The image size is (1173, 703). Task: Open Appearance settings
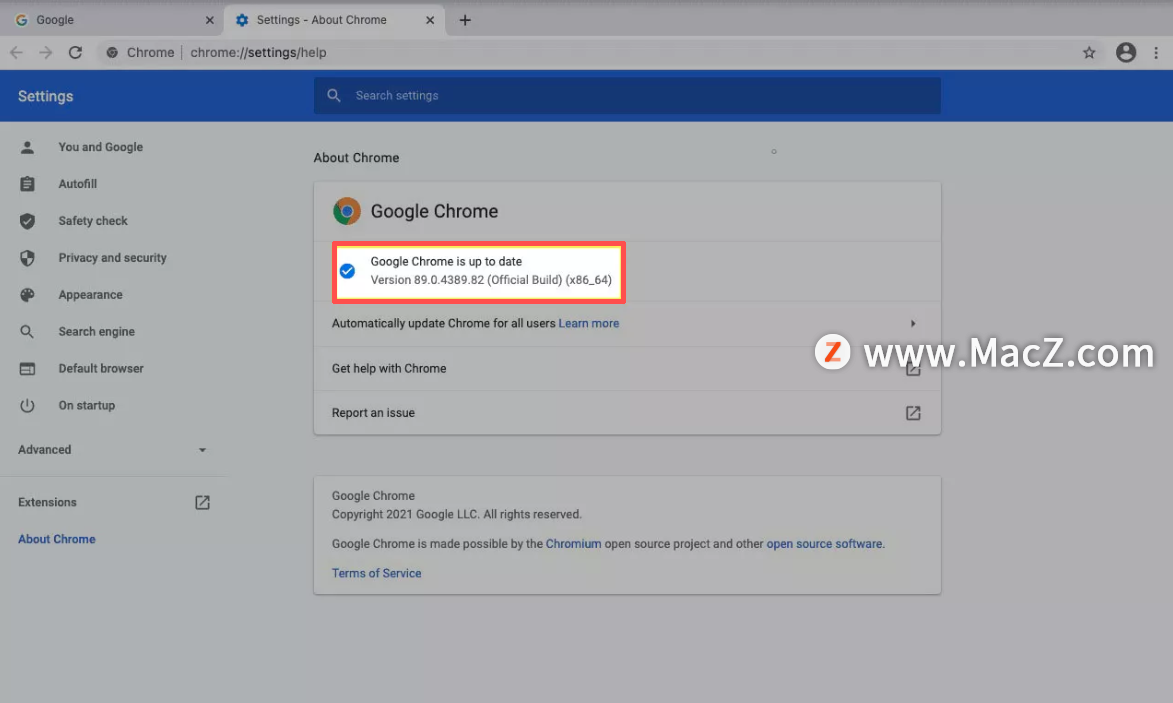(x=91, y=295)
